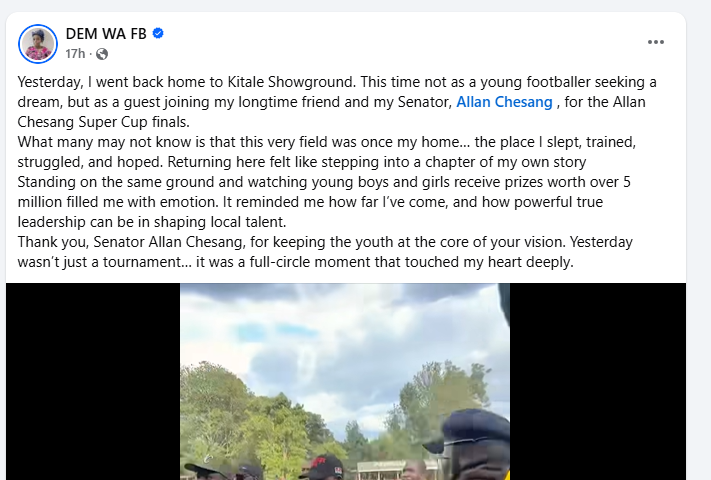Open the 17h post timestamp
The image size is (711, 480).
point(77,54)
